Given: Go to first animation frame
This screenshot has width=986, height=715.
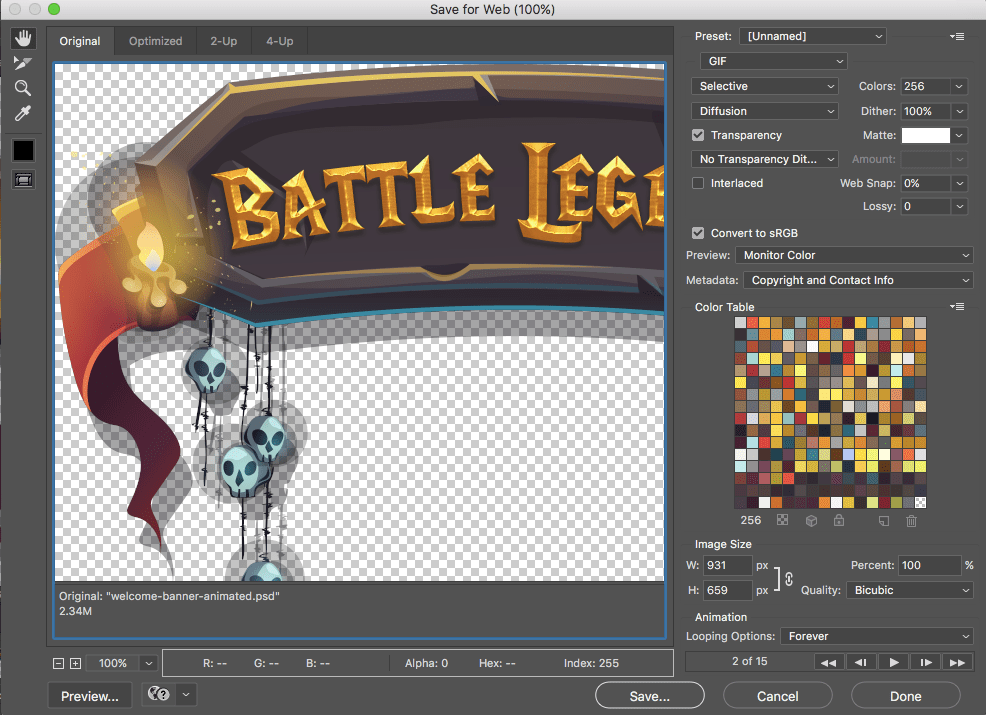Looking at the screenshot, I should click(x=829, y=662).
